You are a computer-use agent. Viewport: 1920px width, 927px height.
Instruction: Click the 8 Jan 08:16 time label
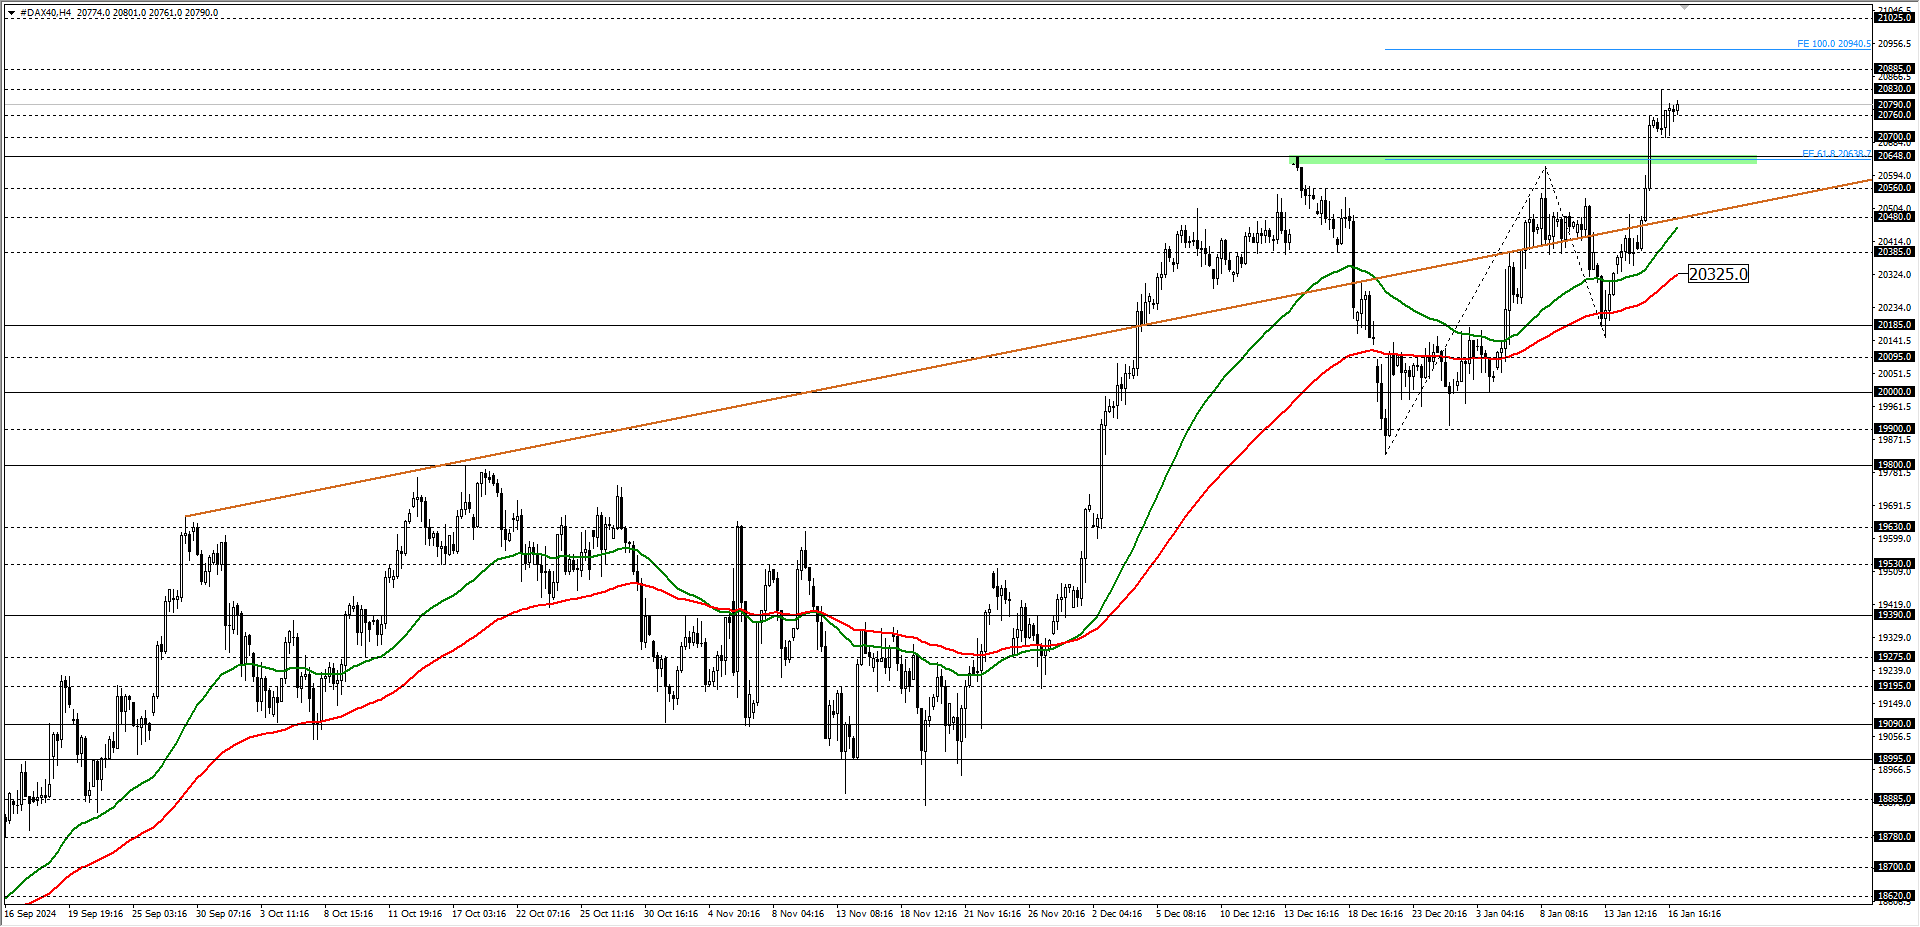point(1564,914)
